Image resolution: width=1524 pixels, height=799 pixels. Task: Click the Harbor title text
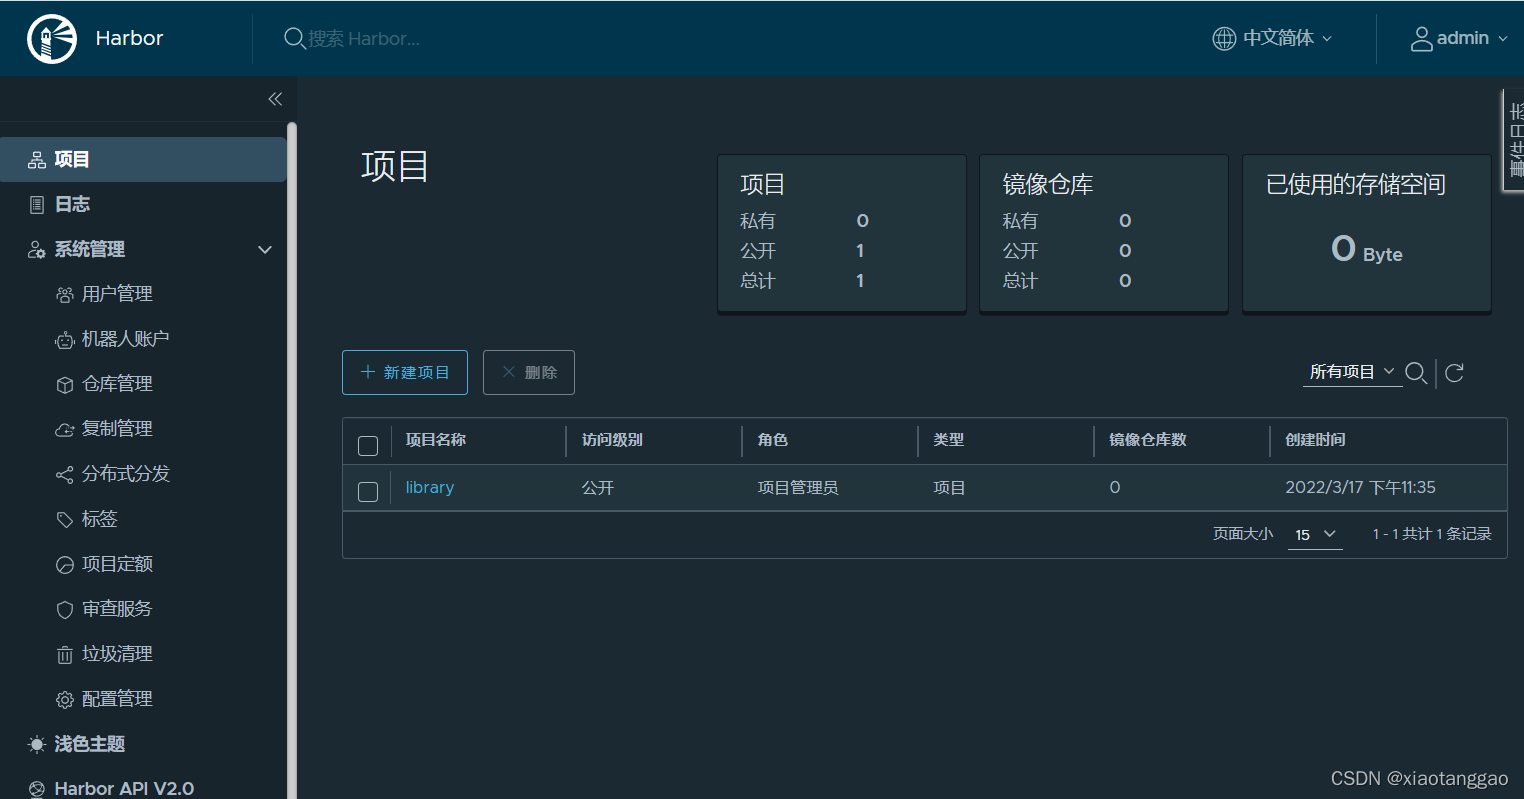click(129, 39)
